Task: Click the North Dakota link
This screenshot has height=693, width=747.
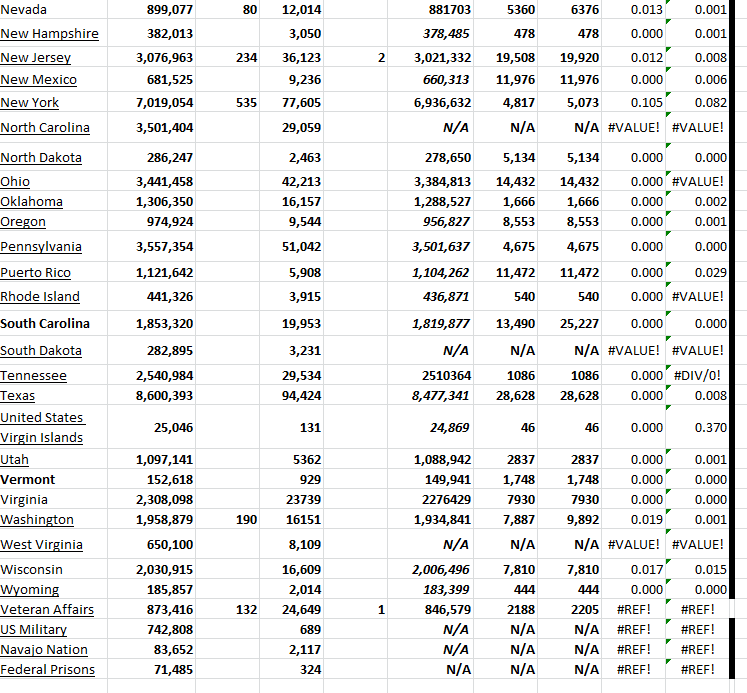Action: click(41, 157)
